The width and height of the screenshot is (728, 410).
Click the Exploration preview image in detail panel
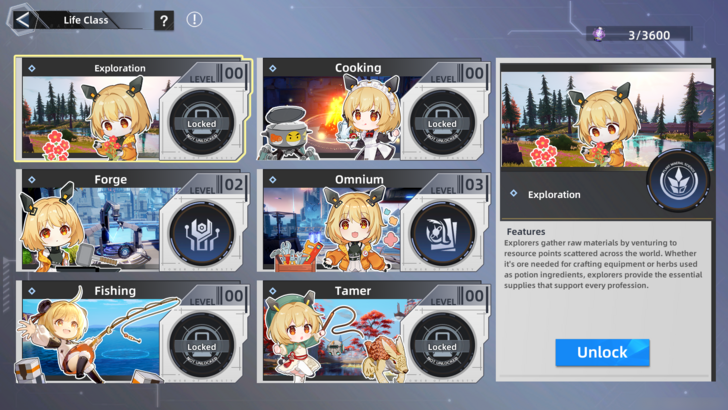pos(606,119)
